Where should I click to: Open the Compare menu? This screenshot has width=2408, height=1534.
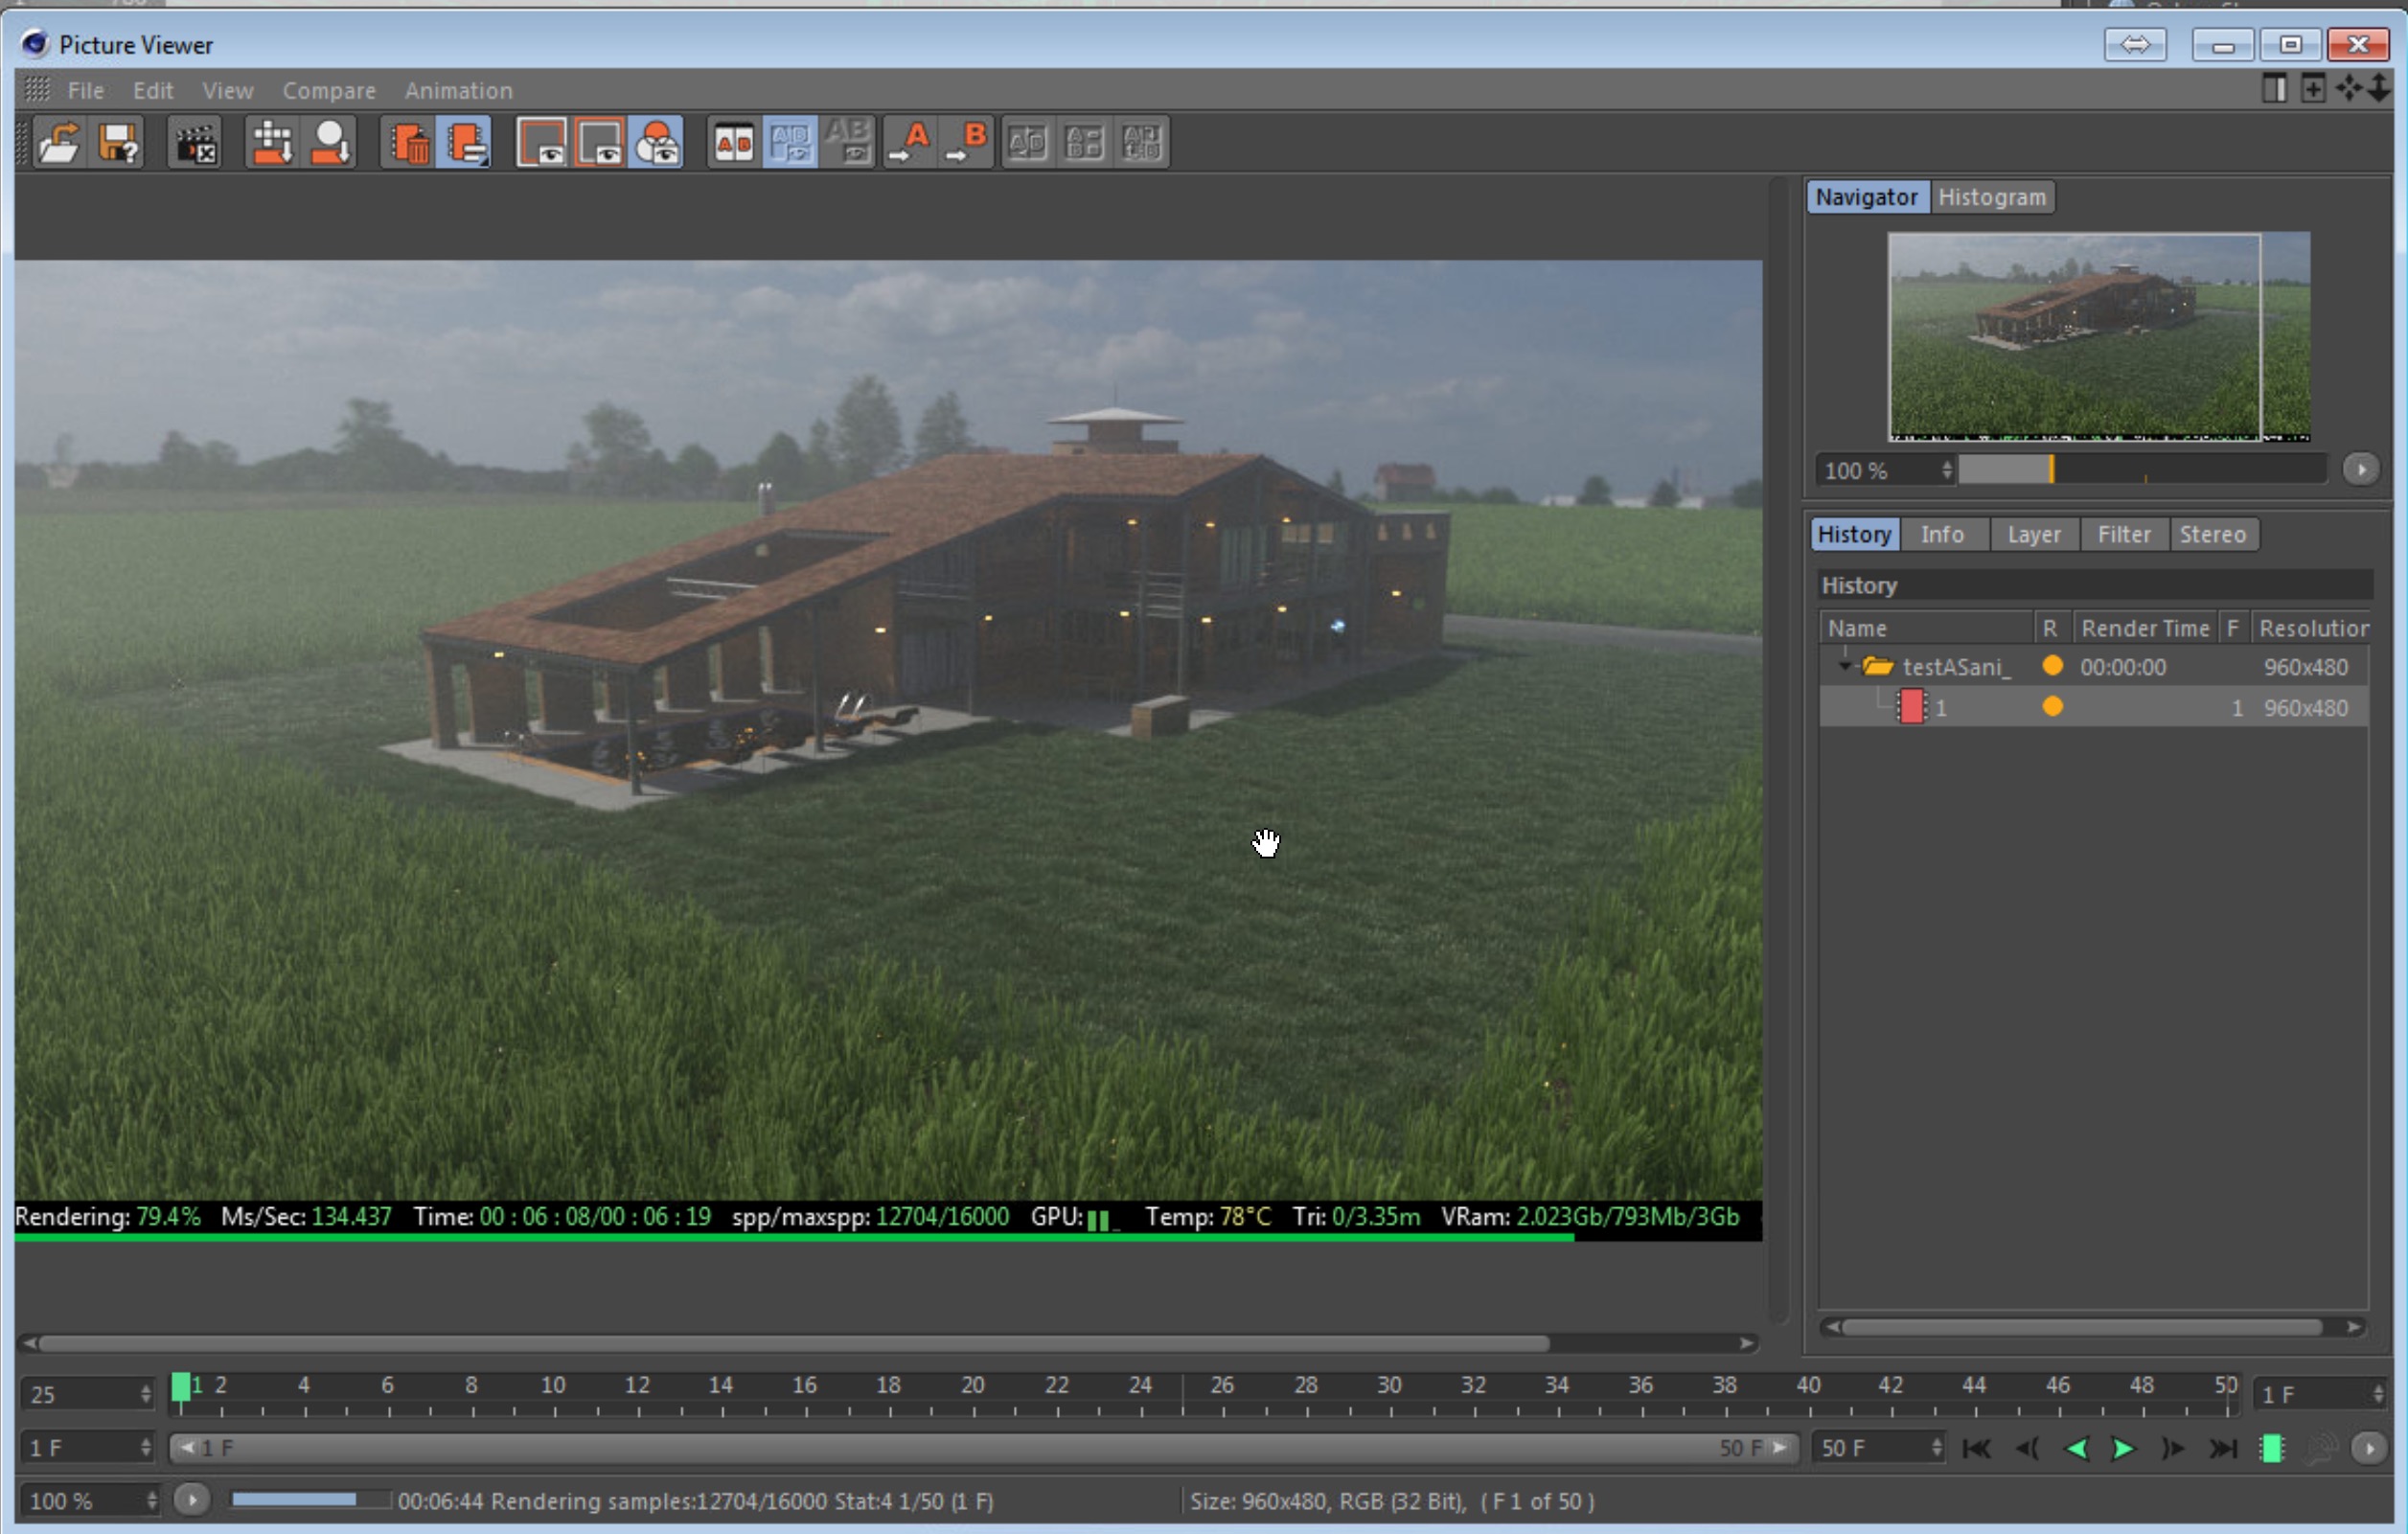pyautogui.click(x=328, y=90)
